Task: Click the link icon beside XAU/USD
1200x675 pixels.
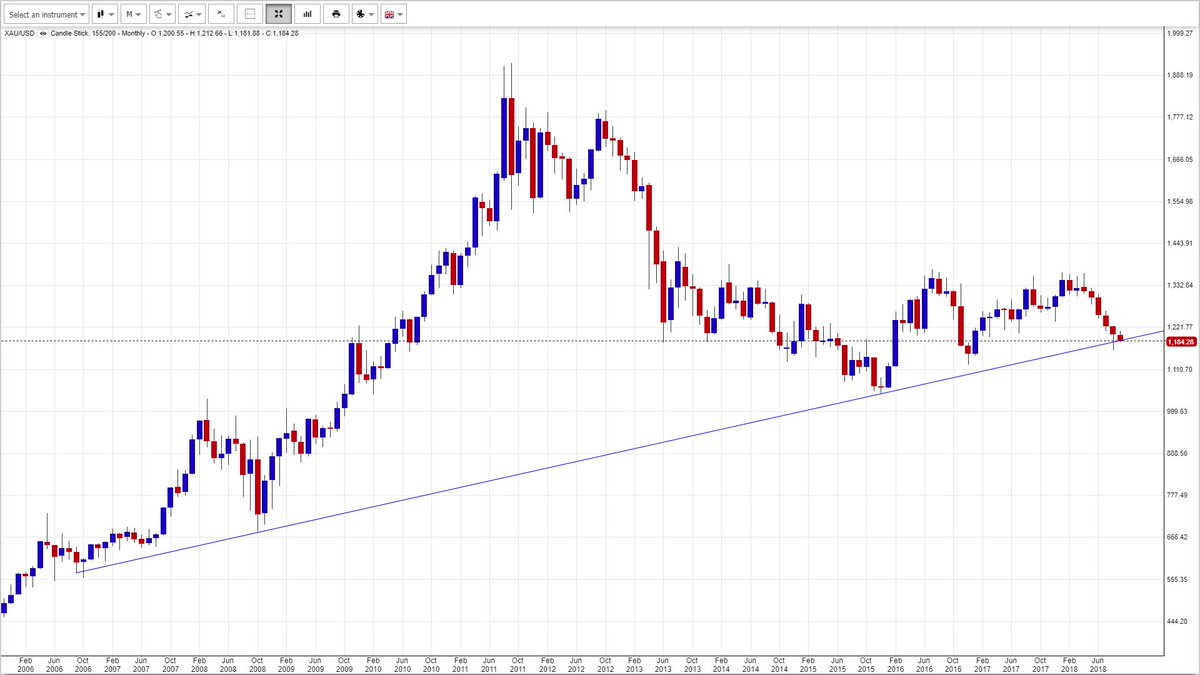Action: click(43, 33)
